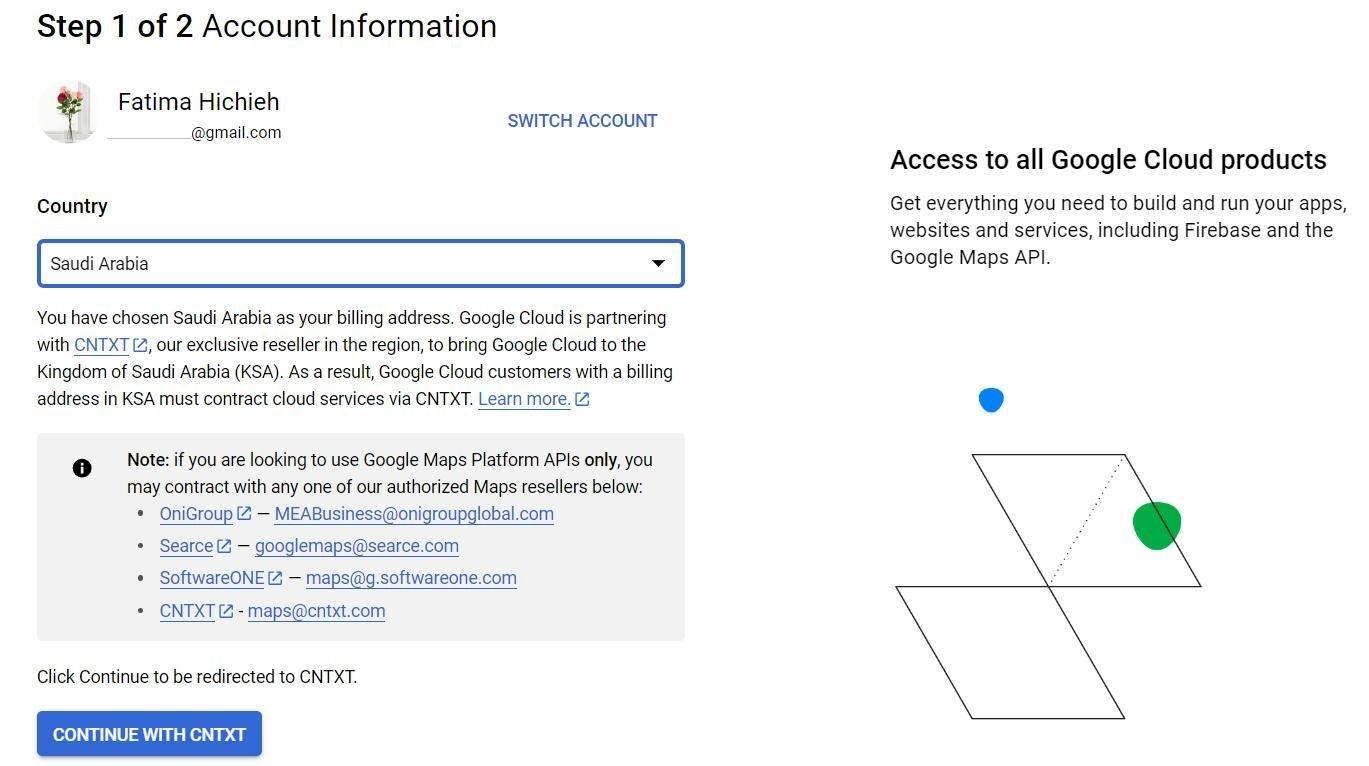This screenshot has width=1369, height=766.
Task: Open the Searce reseller link
Action: (187, 546)
